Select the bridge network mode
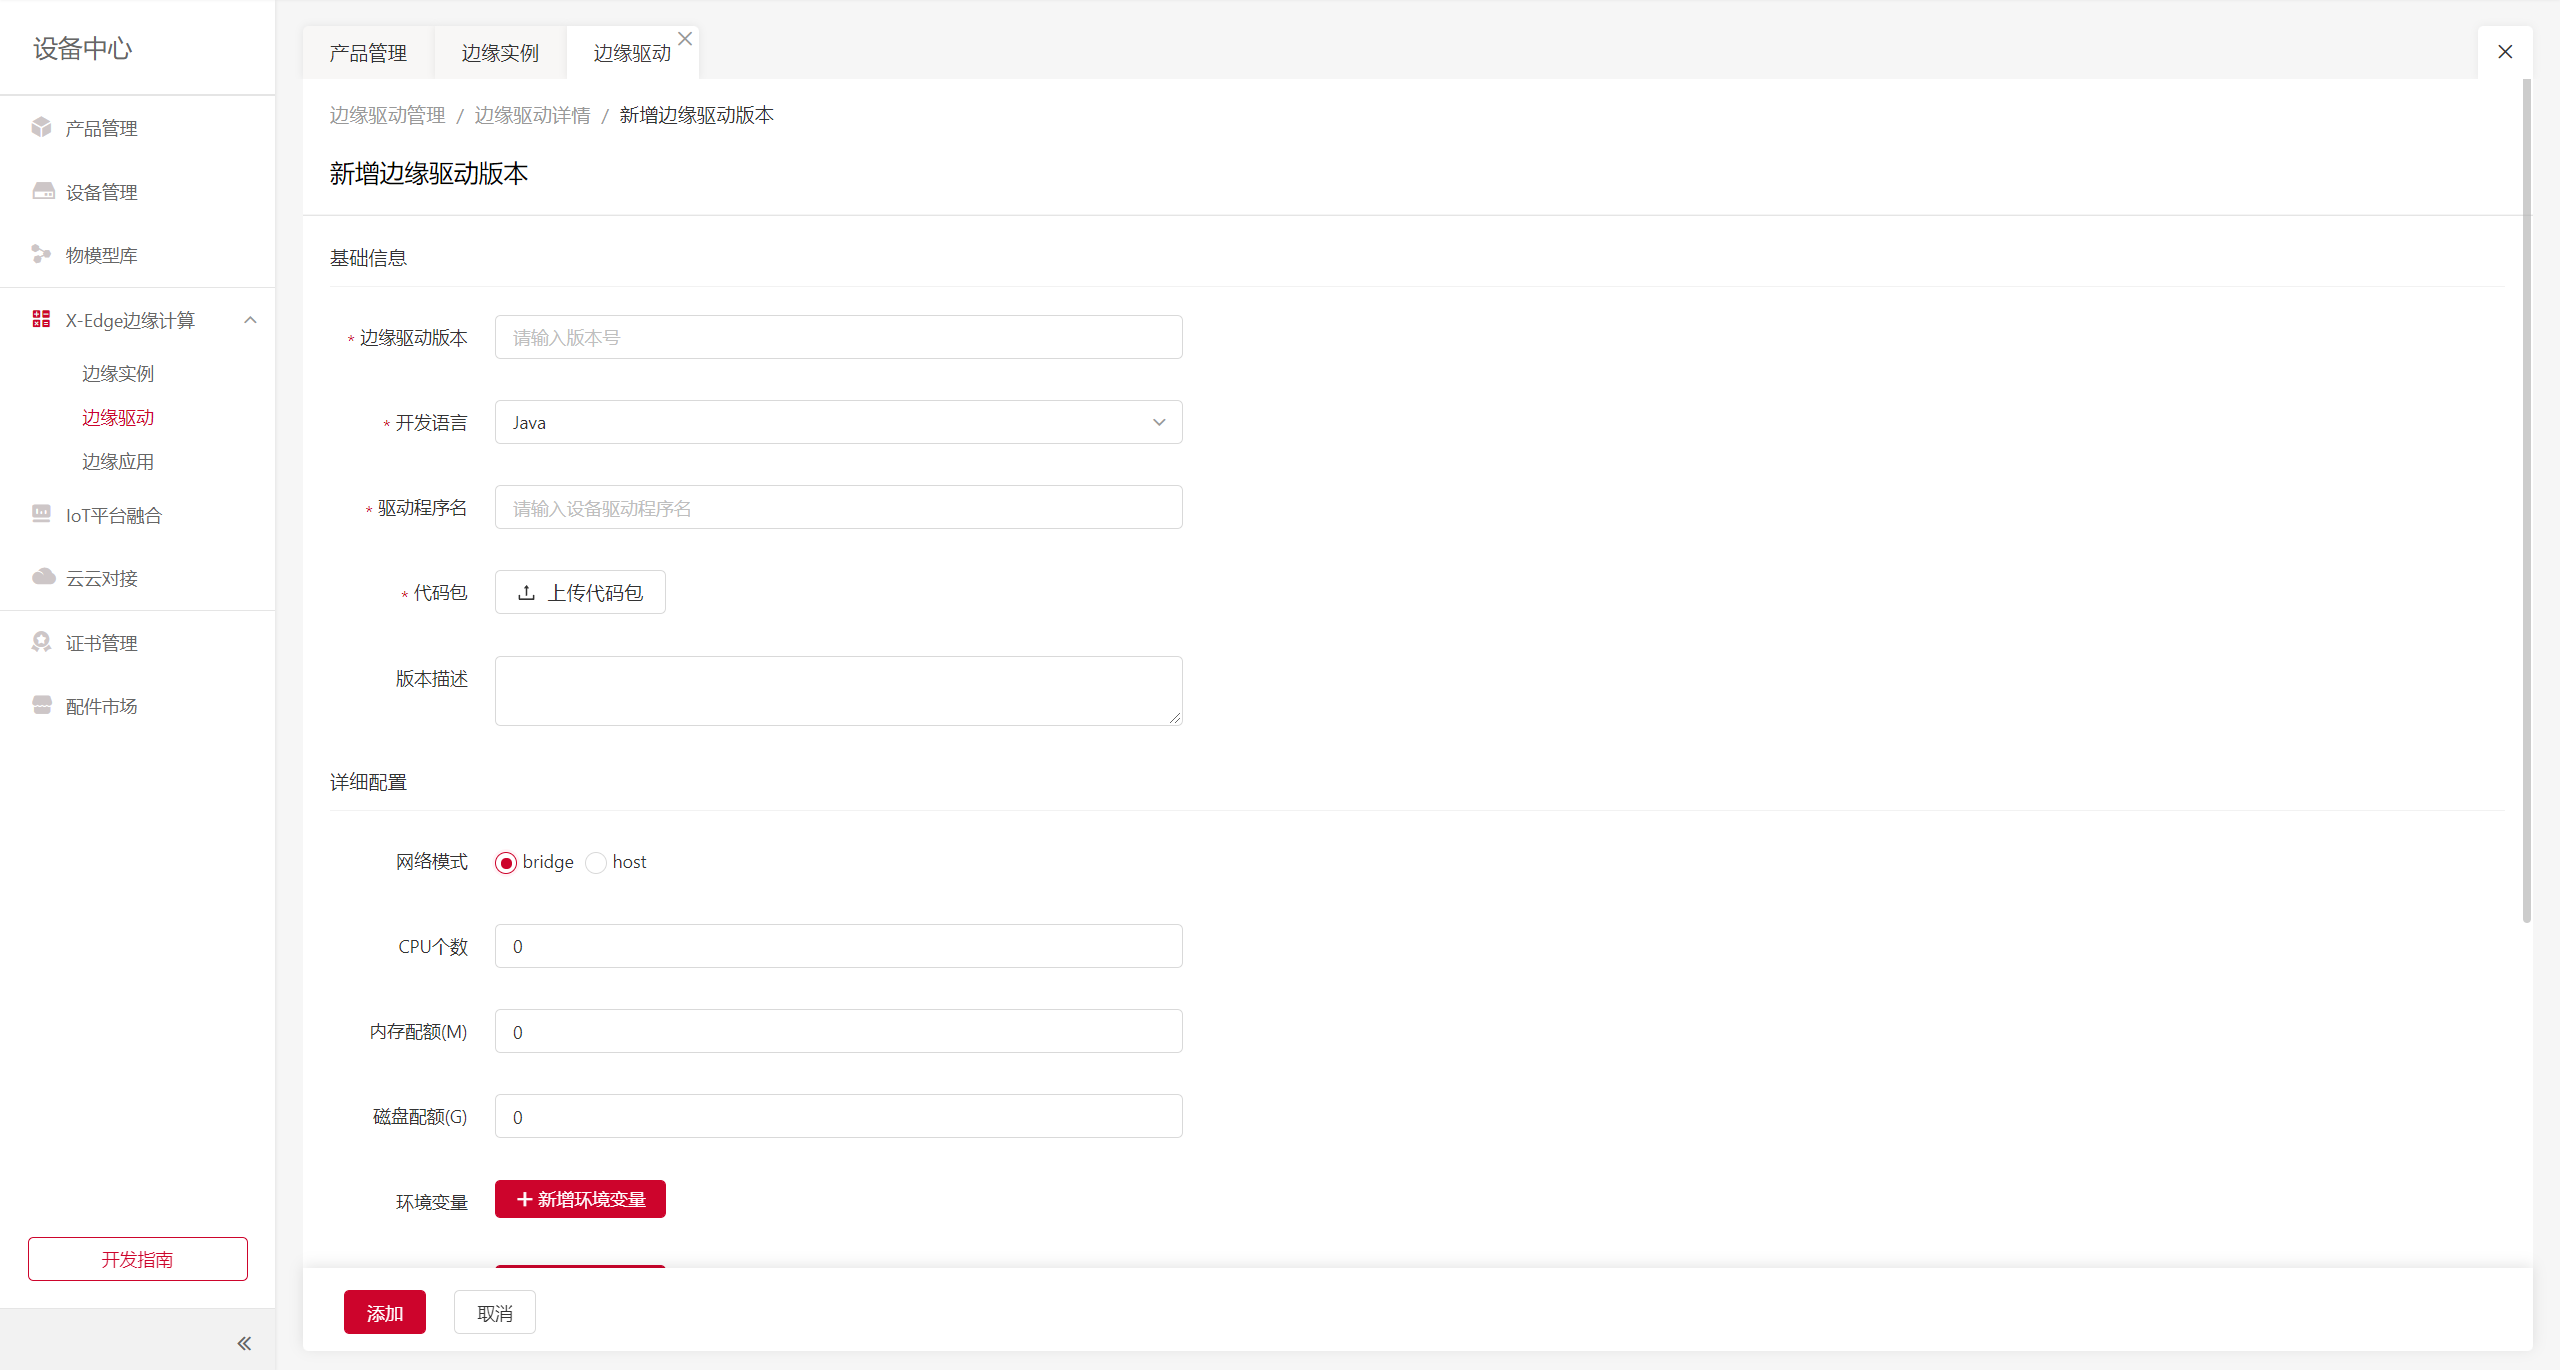Image resolution: width=2560 pixels, height=1370 pixels. (506, 863)
